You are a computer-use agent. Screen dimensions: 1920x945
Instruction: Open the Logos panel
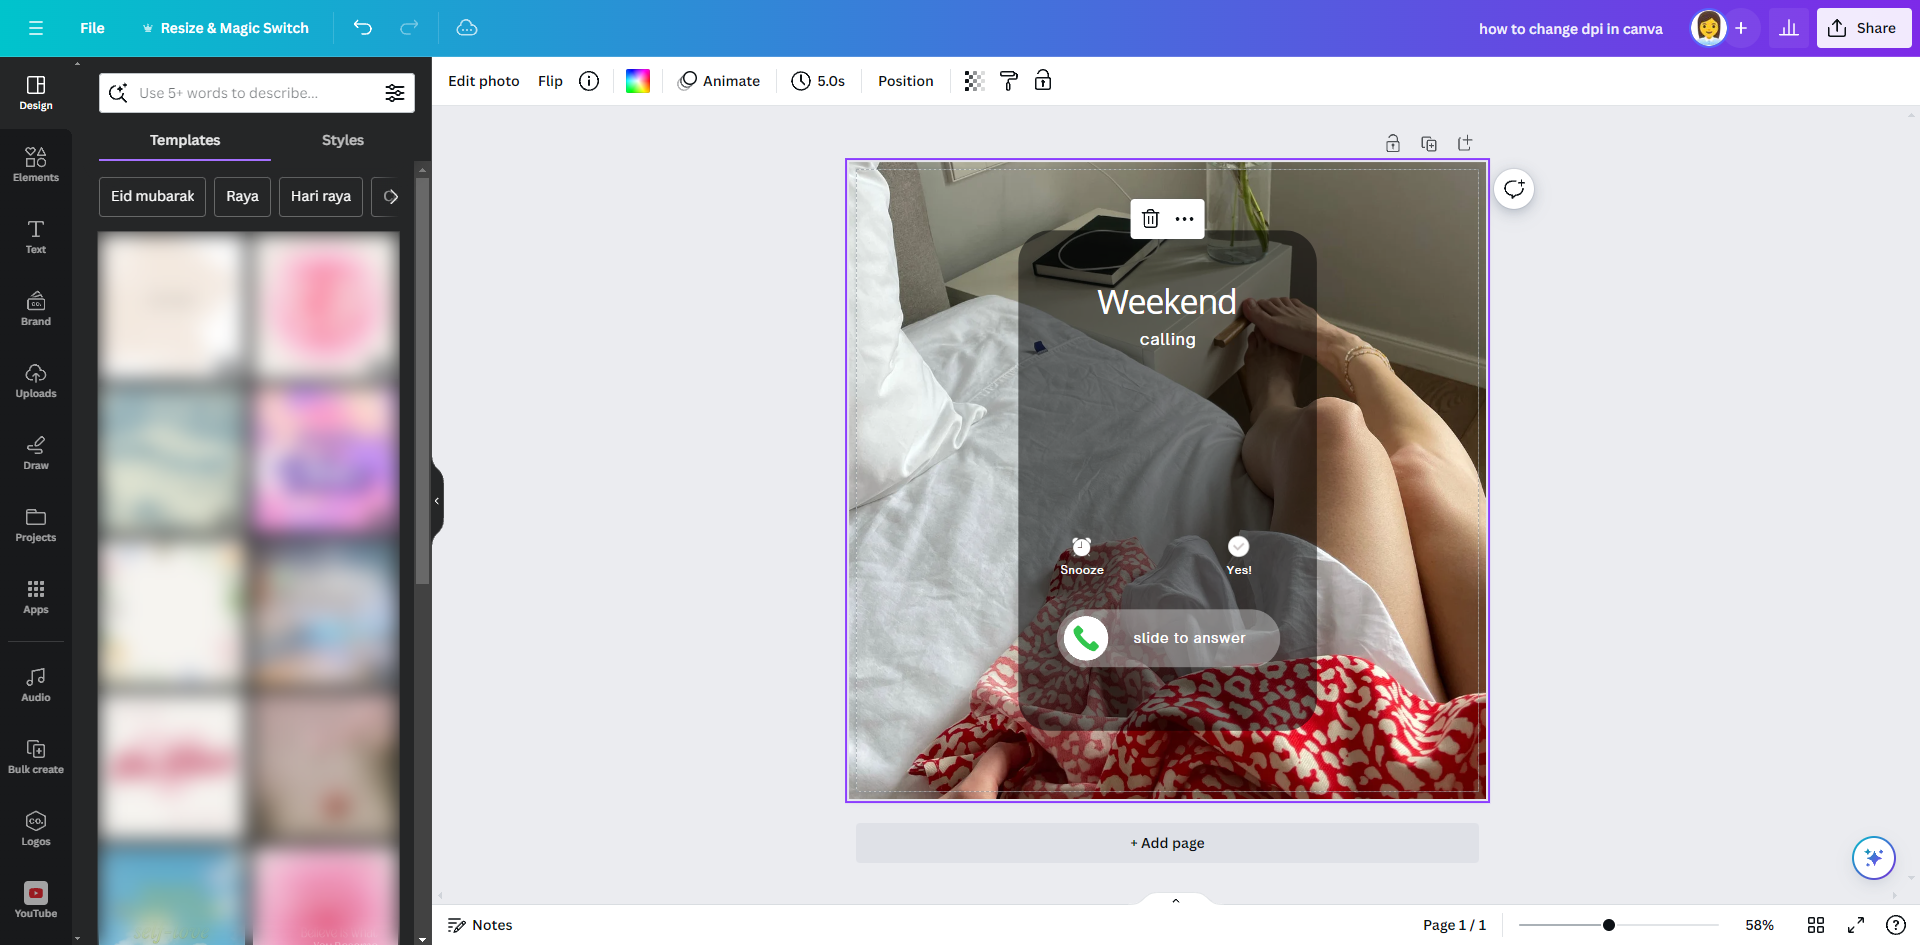36,828
